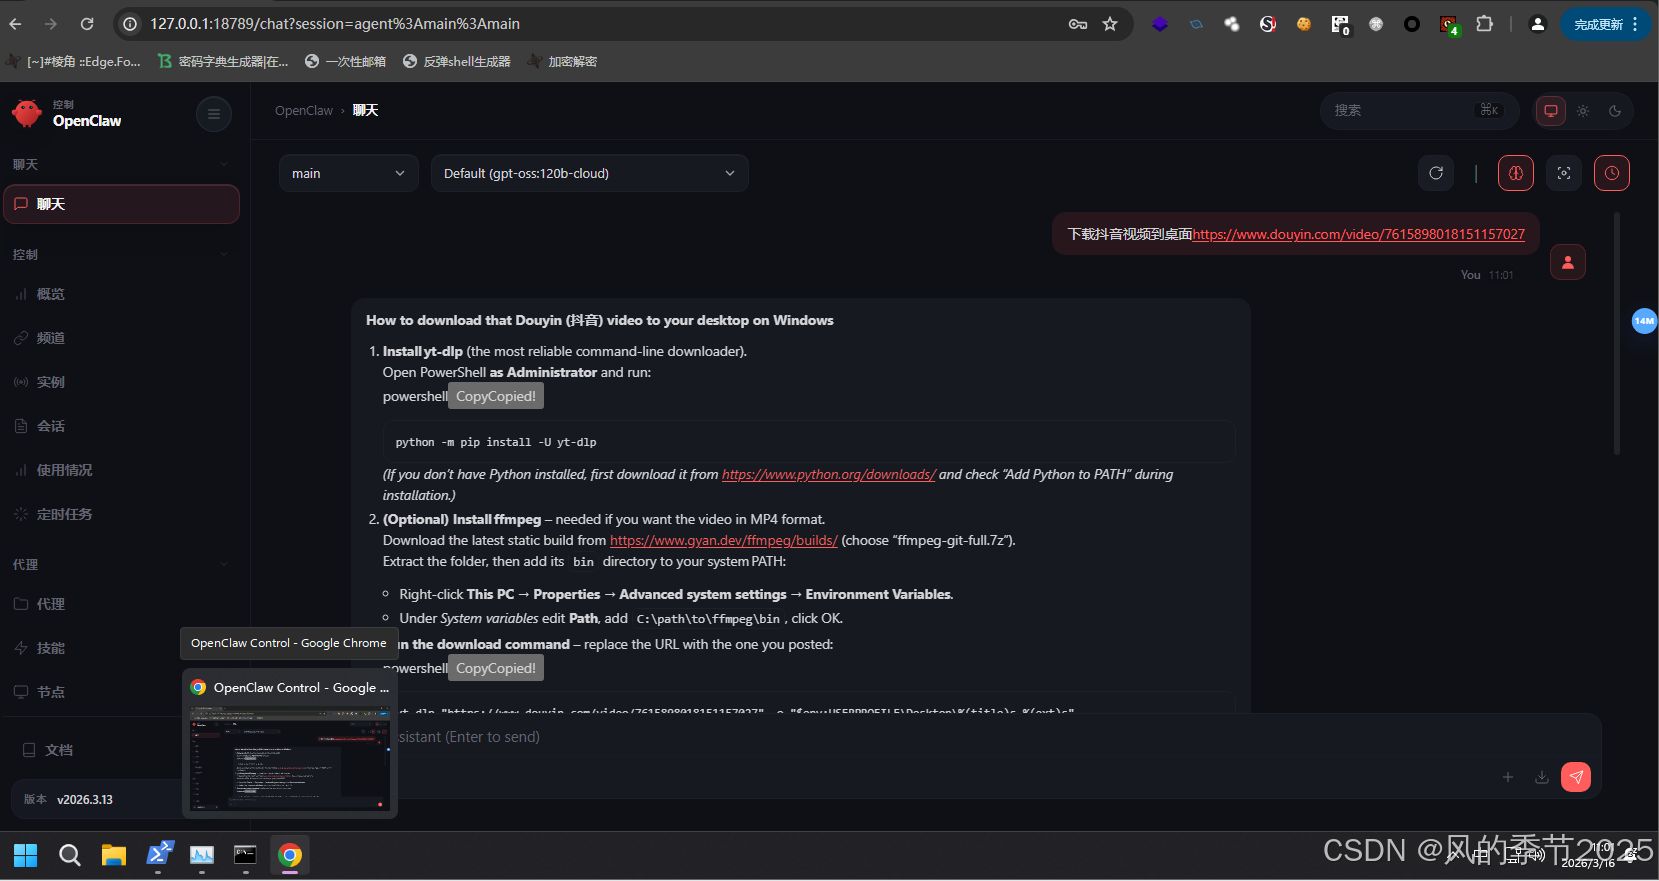This screenshot has height=881, width=1659.
Task: Toggle the clock icon button
Action: (x=1612, y=173)
